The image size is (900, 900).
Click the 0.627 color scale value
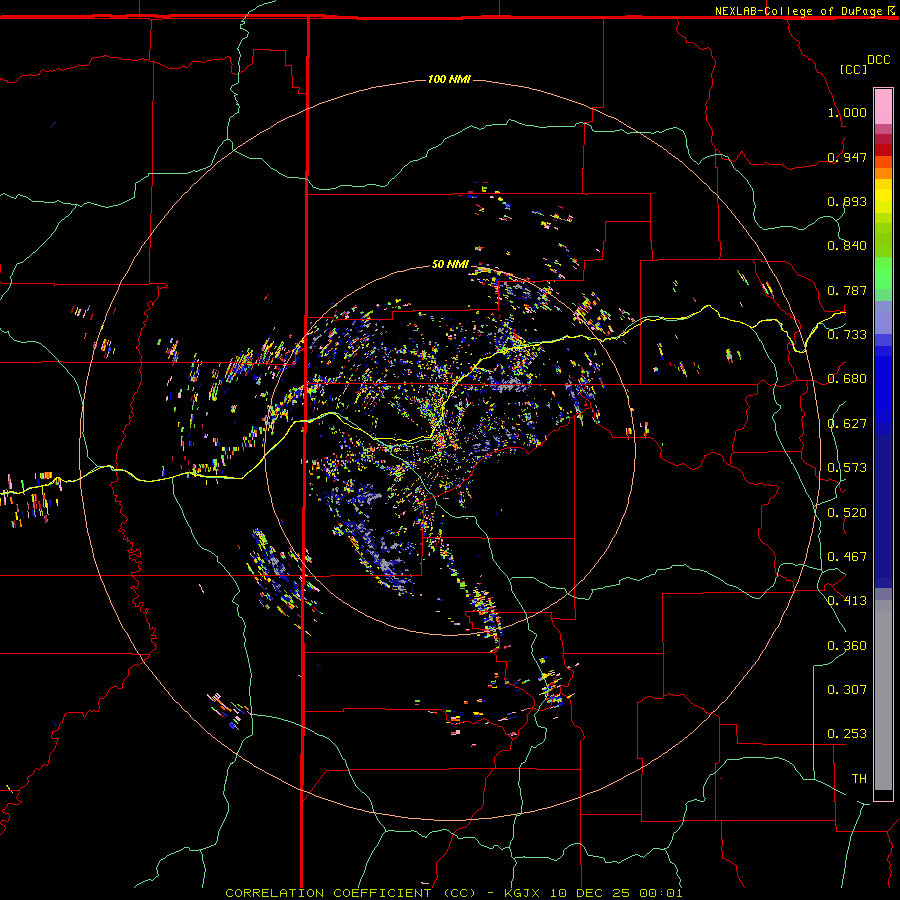click(x=847, y=424)
